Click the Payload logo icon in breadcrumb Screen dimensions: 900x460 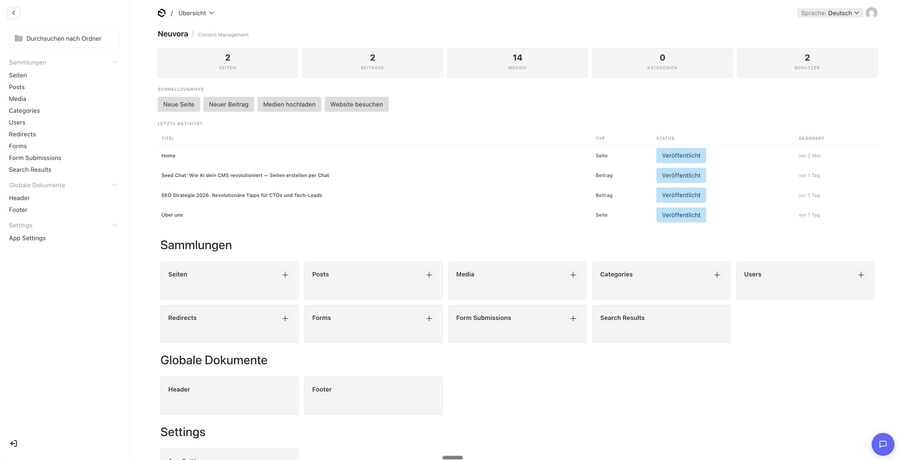pyautogui.click(x=161, y=13)
